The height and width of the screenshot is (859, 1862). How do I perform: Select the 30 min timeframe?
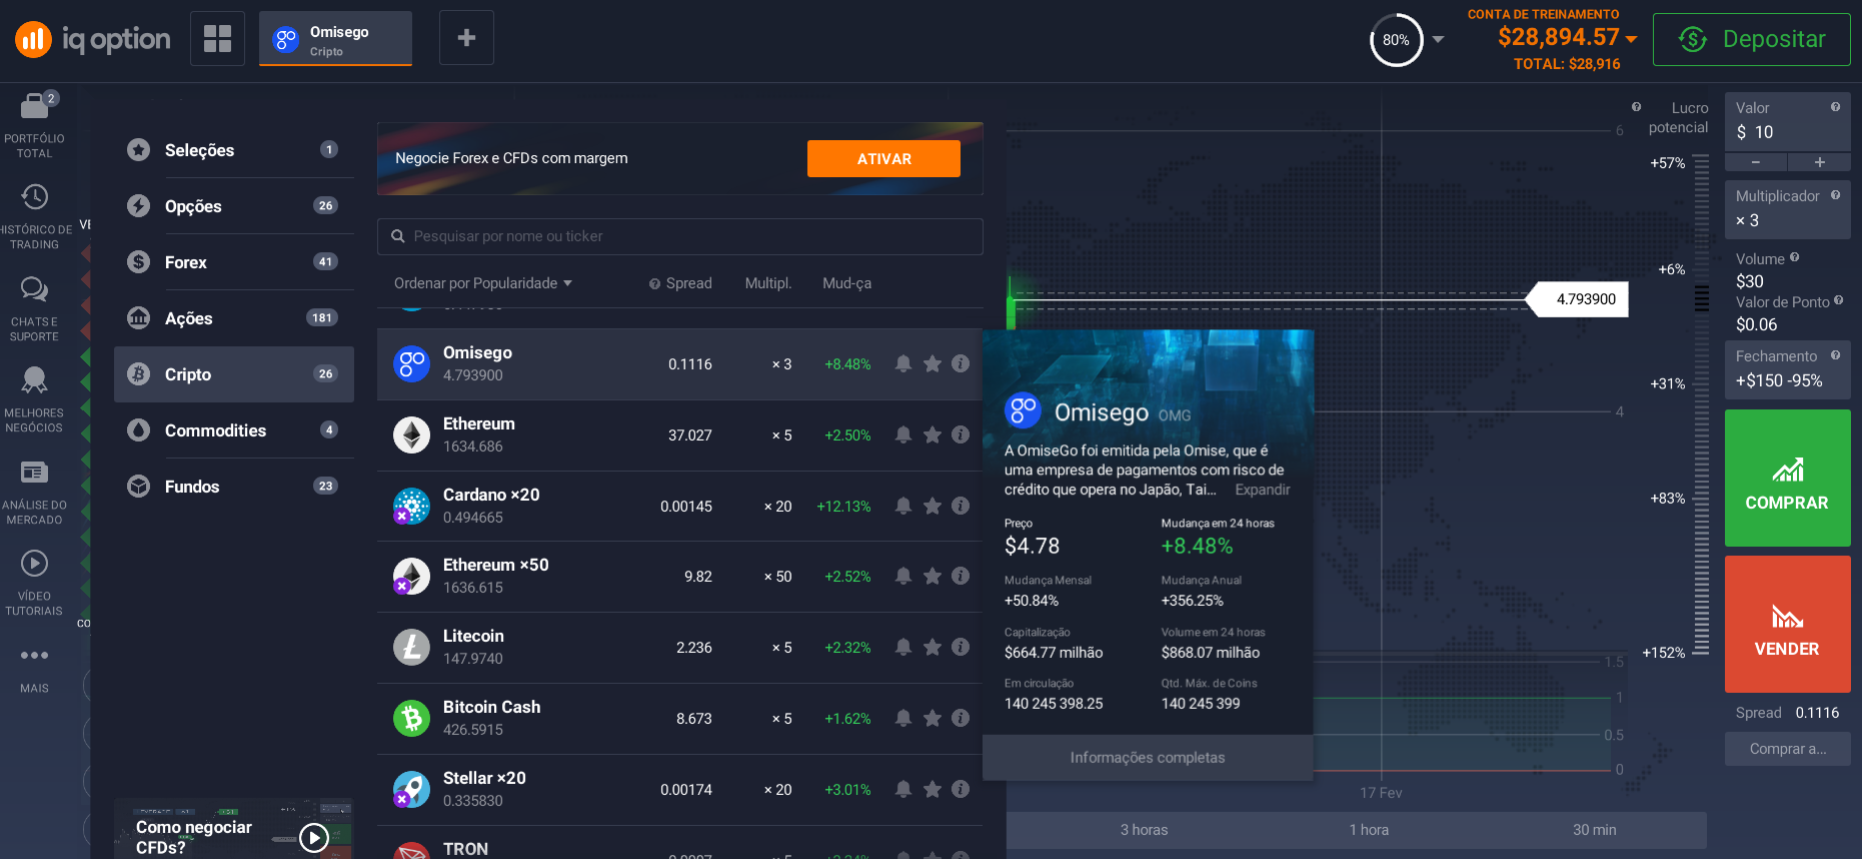click(1594, 830)
